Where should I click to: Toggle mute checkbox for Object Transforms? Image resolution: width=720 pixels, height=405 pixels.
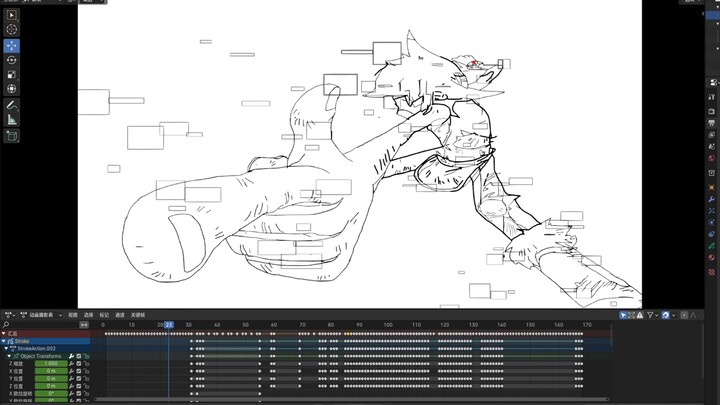tap(79, 356)
